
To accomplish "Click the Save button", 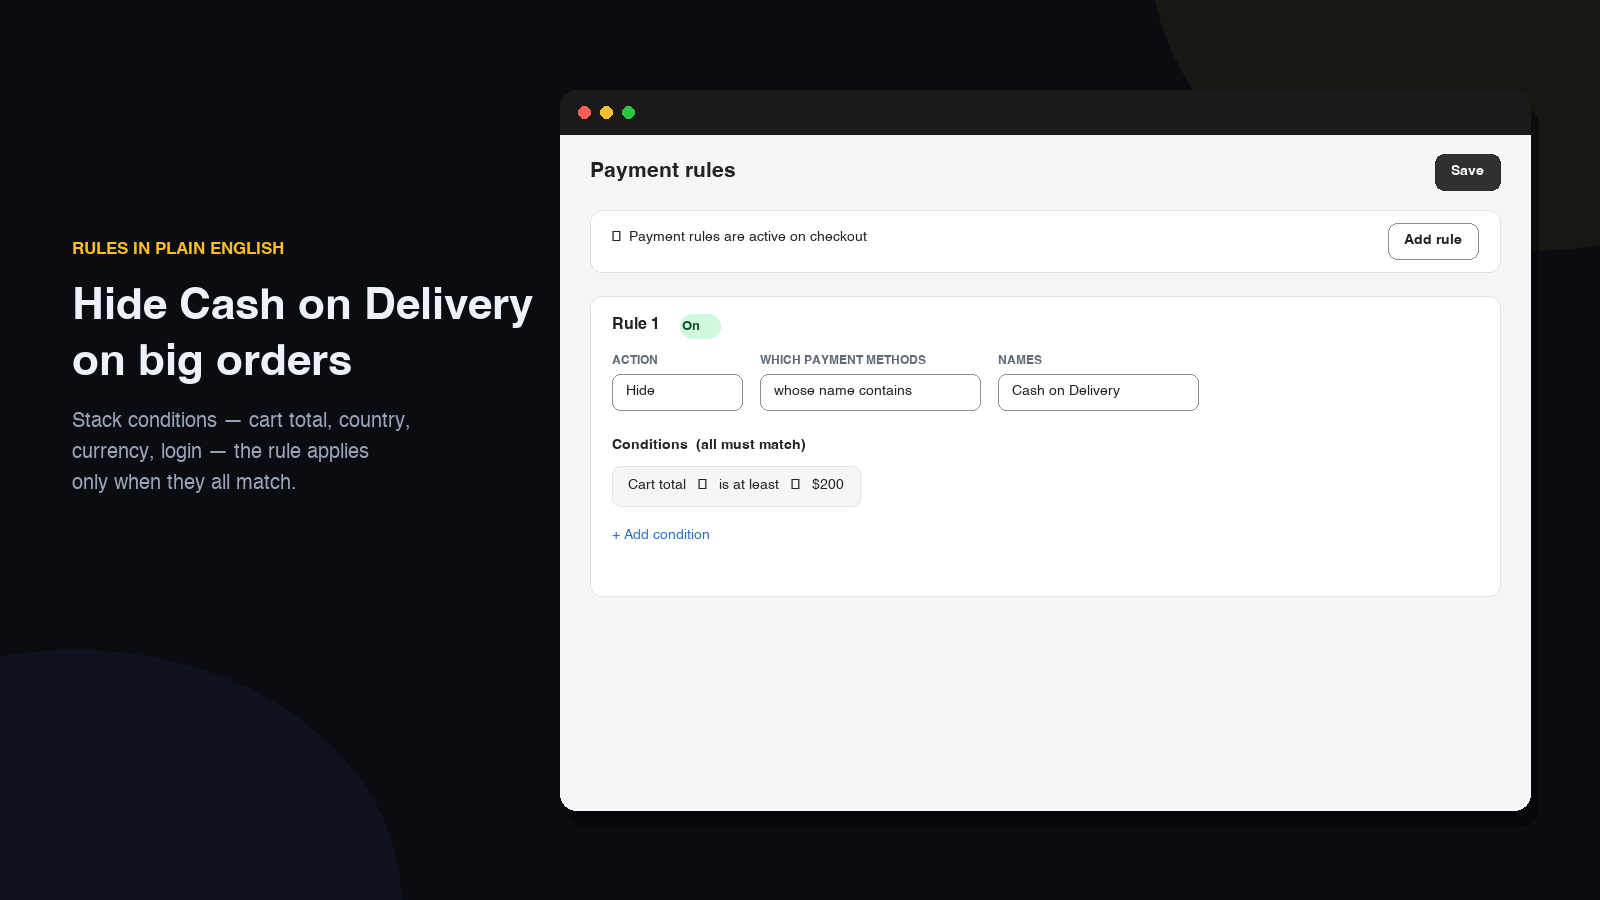I will coord(1467,172).
